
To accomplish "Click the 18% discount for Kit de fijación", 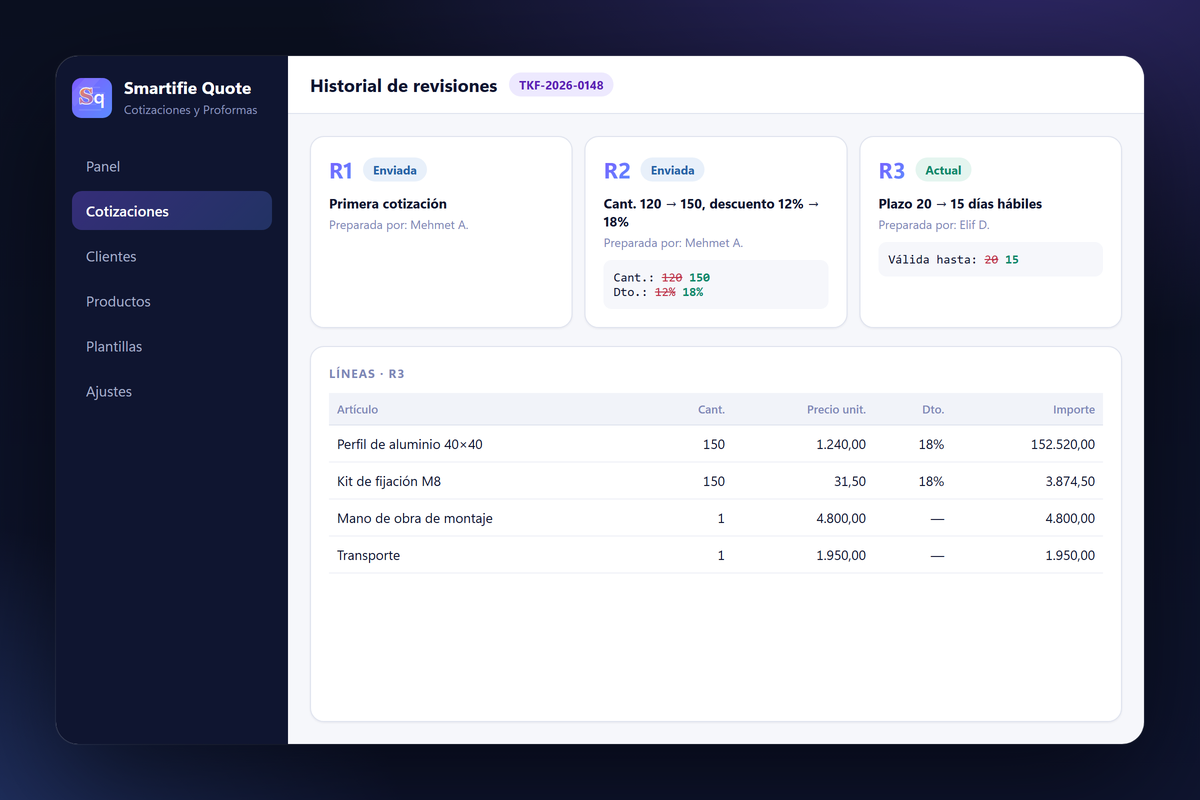I will 931,481.
